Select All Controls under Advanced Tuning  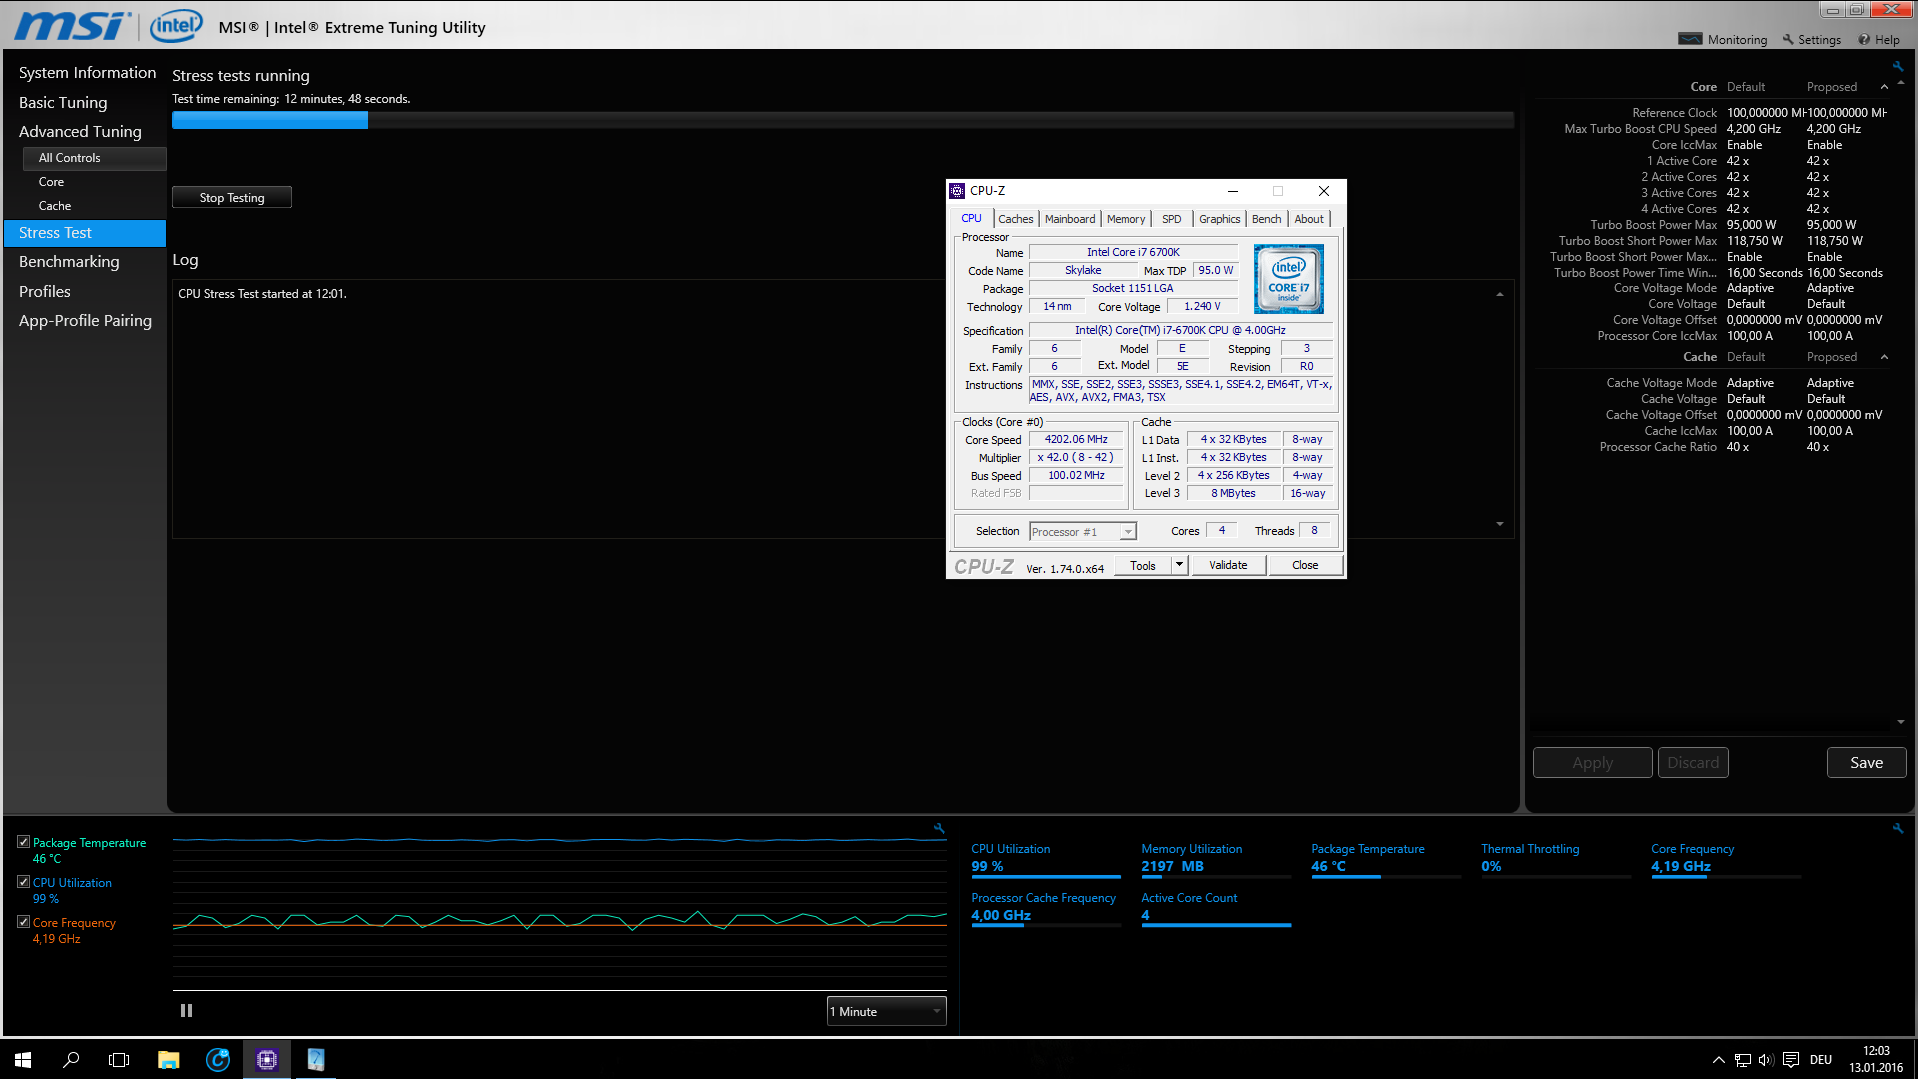pyautogui.click(x=95, y=158)
